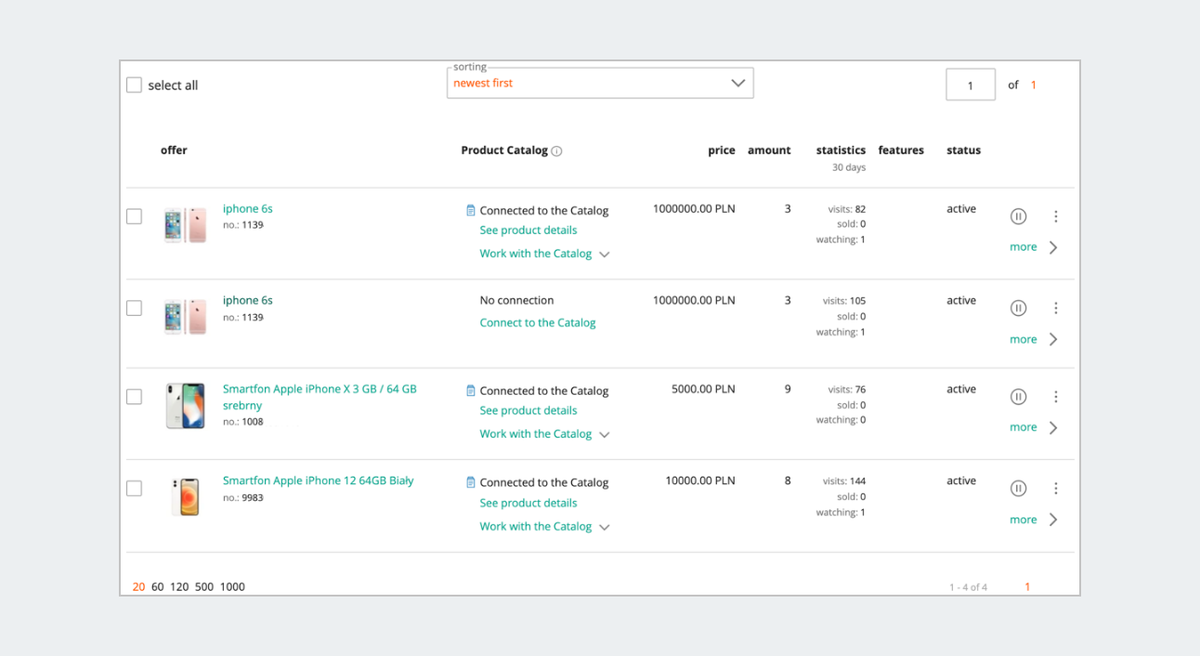This screenshot has width=1200, height=656.
Task: Click the status column header
Action: [x=964, y=151]
